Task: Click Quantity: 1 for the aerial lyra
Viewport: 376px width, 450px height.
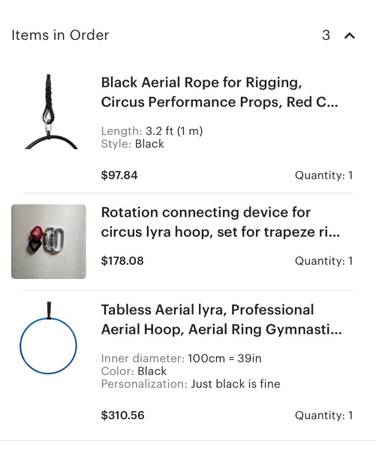Action: (324, 415)
